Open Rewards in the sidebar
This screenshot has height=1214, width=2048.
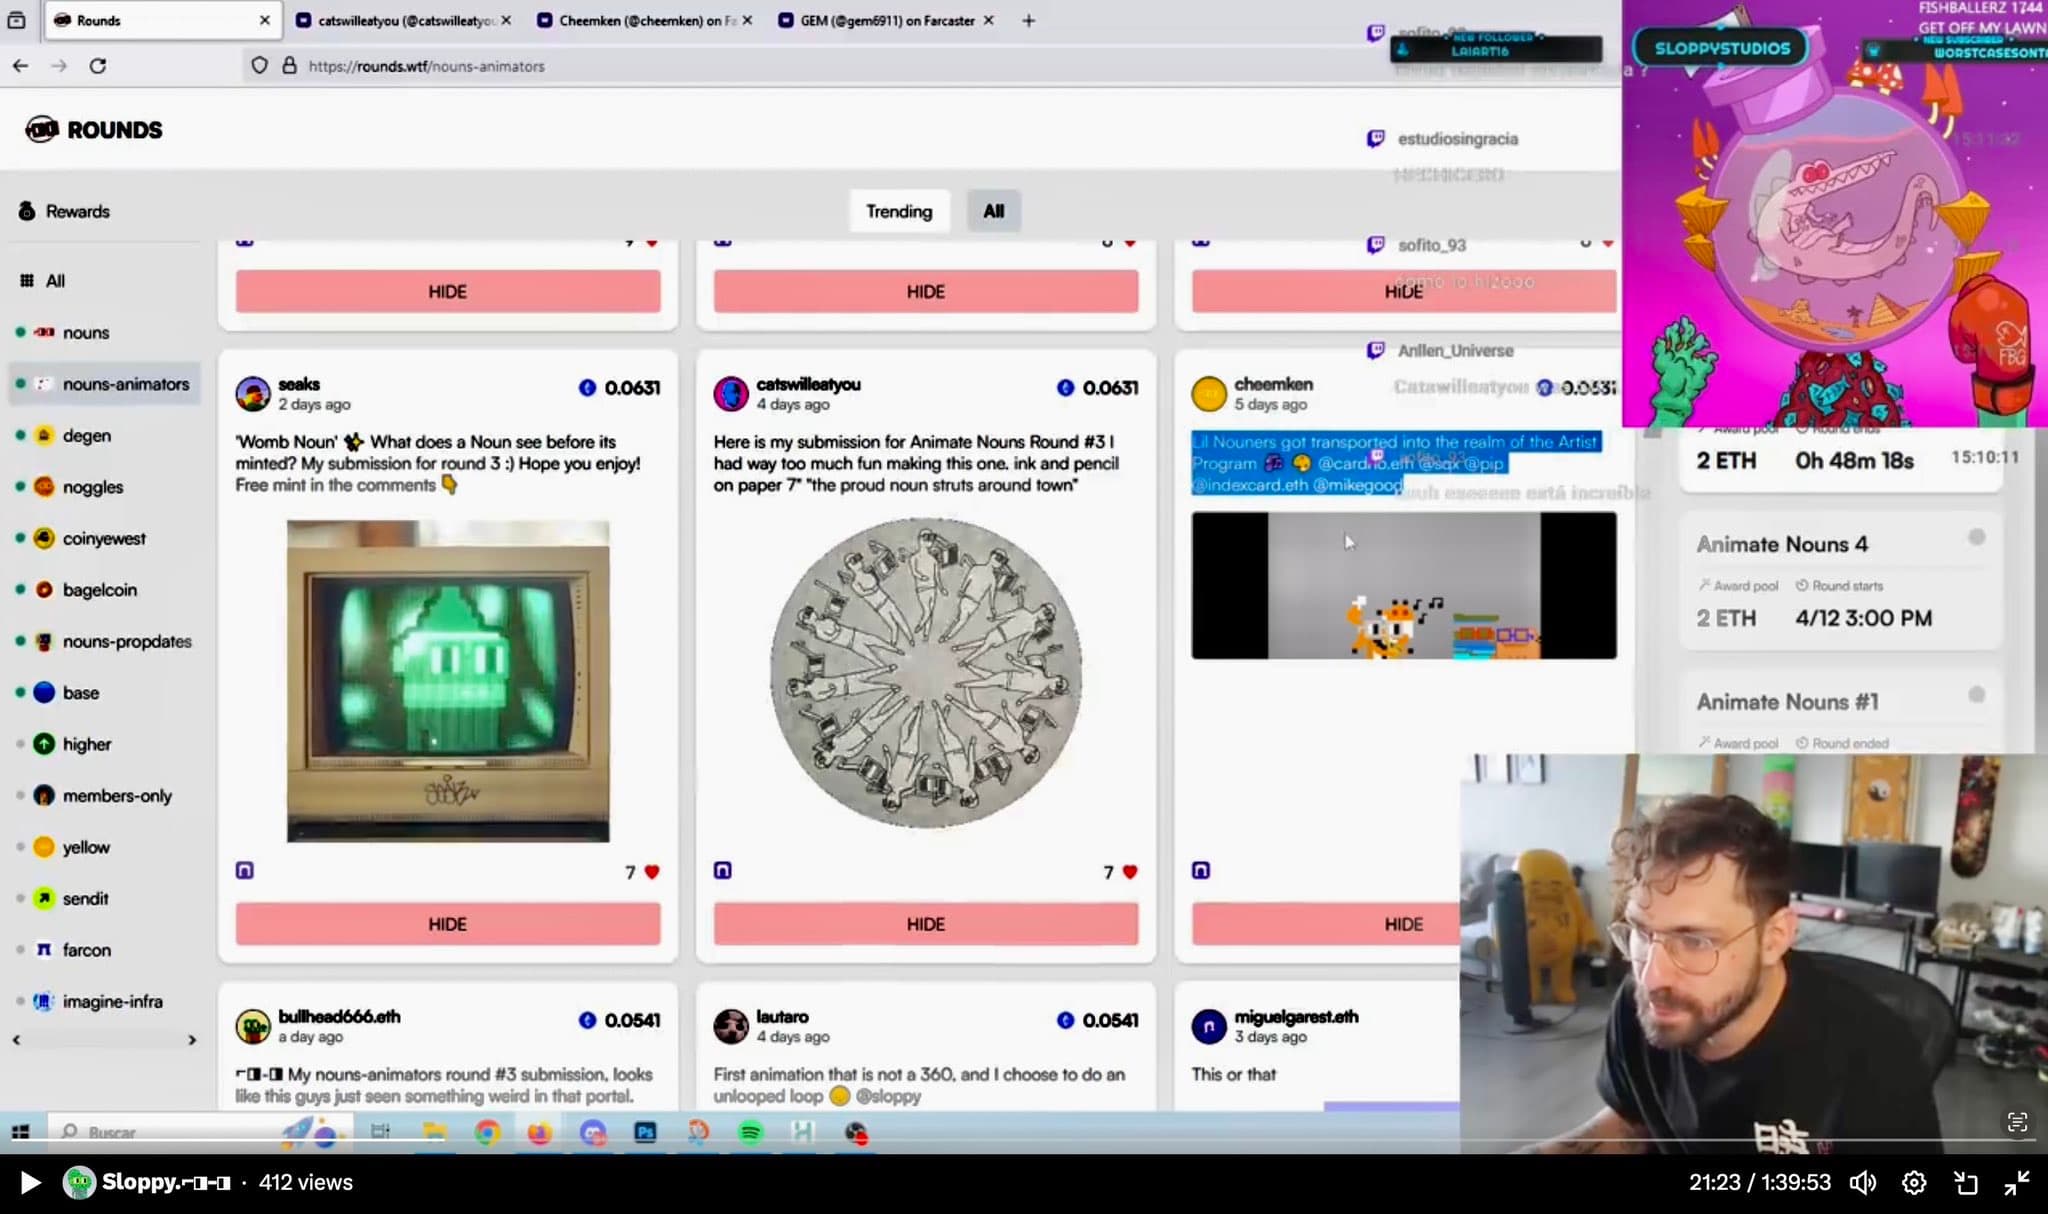tap(64, 211)
